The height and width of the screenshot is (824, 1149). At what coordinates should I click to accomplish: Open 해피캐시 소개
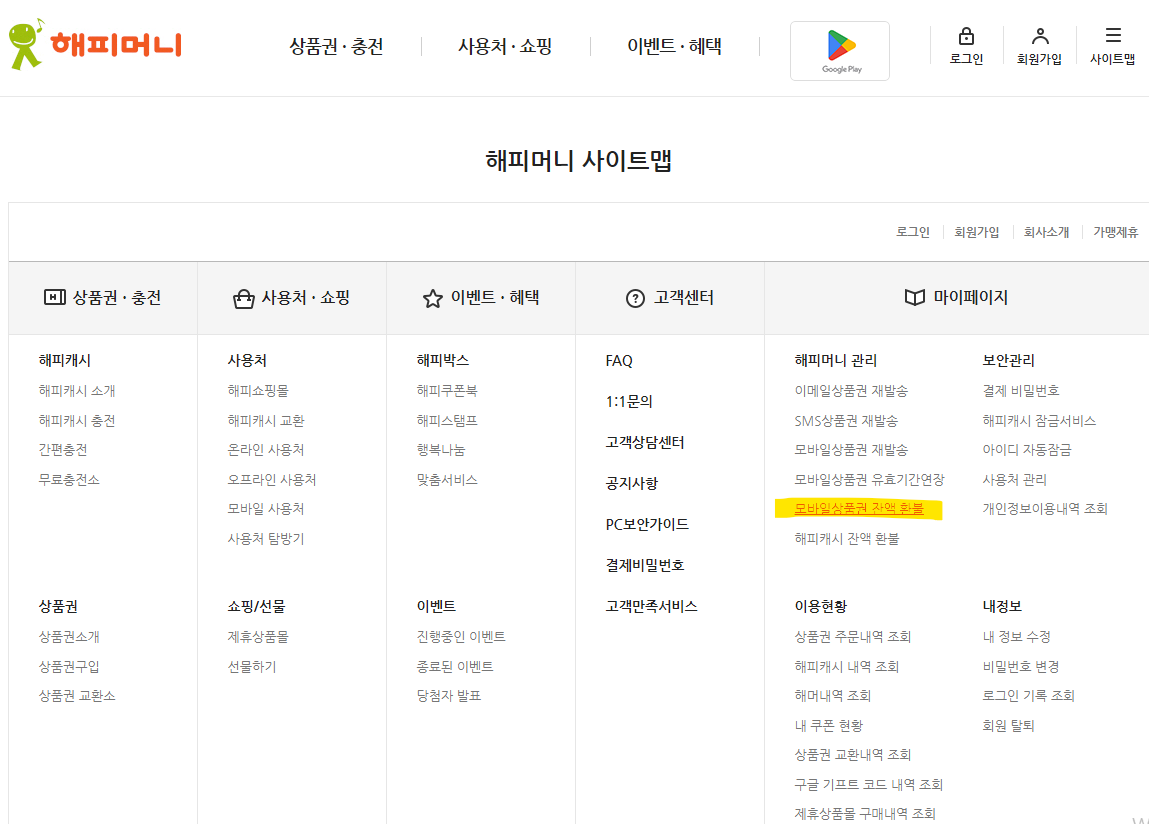point(77,391)
